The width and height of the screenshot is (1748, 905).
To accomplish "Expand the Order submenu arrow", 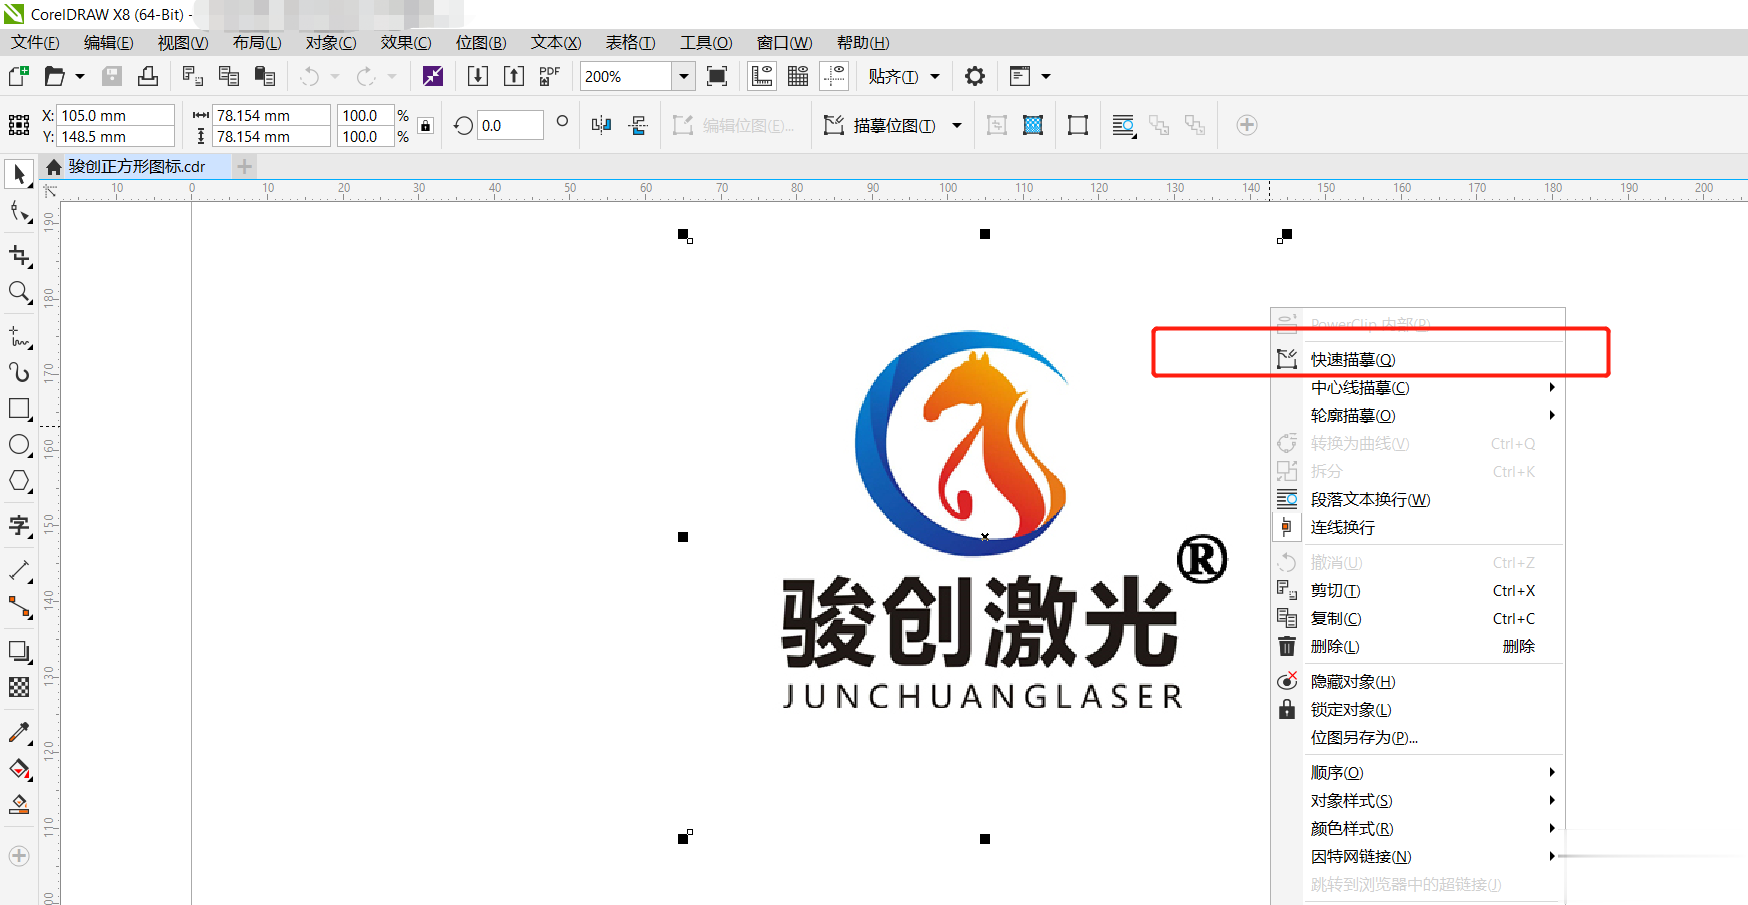I will point(1552,772).
